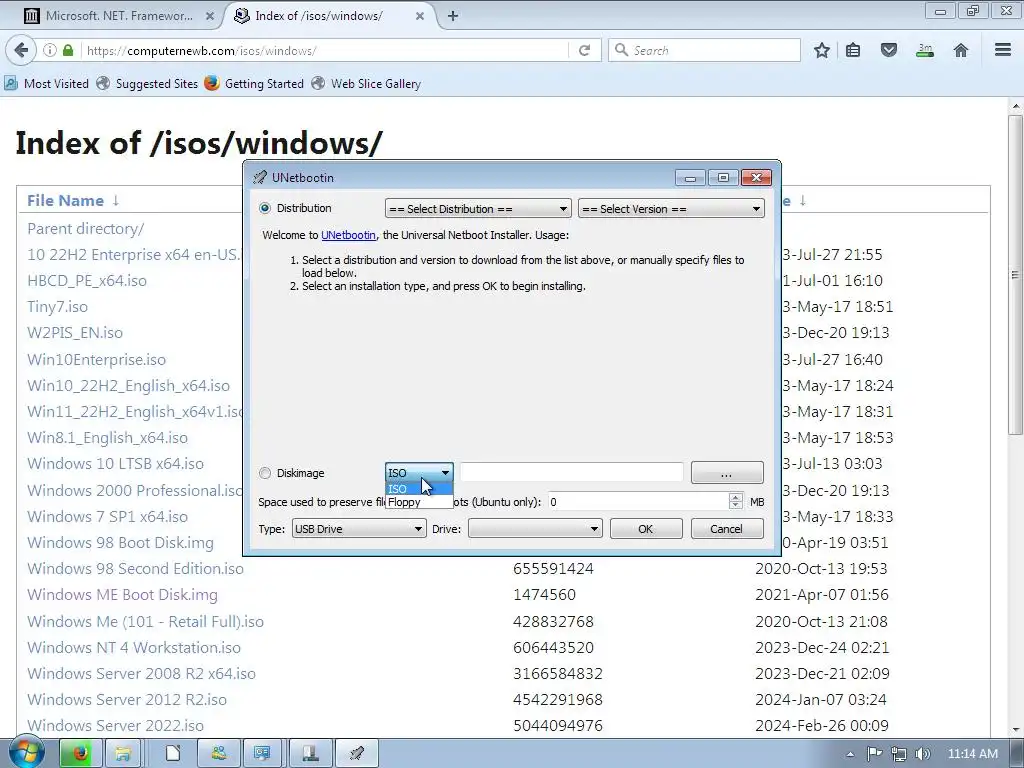This screenshot has height=768, width=1024.
Task: Open the Select Distribution dropdown
Action: 478,209
